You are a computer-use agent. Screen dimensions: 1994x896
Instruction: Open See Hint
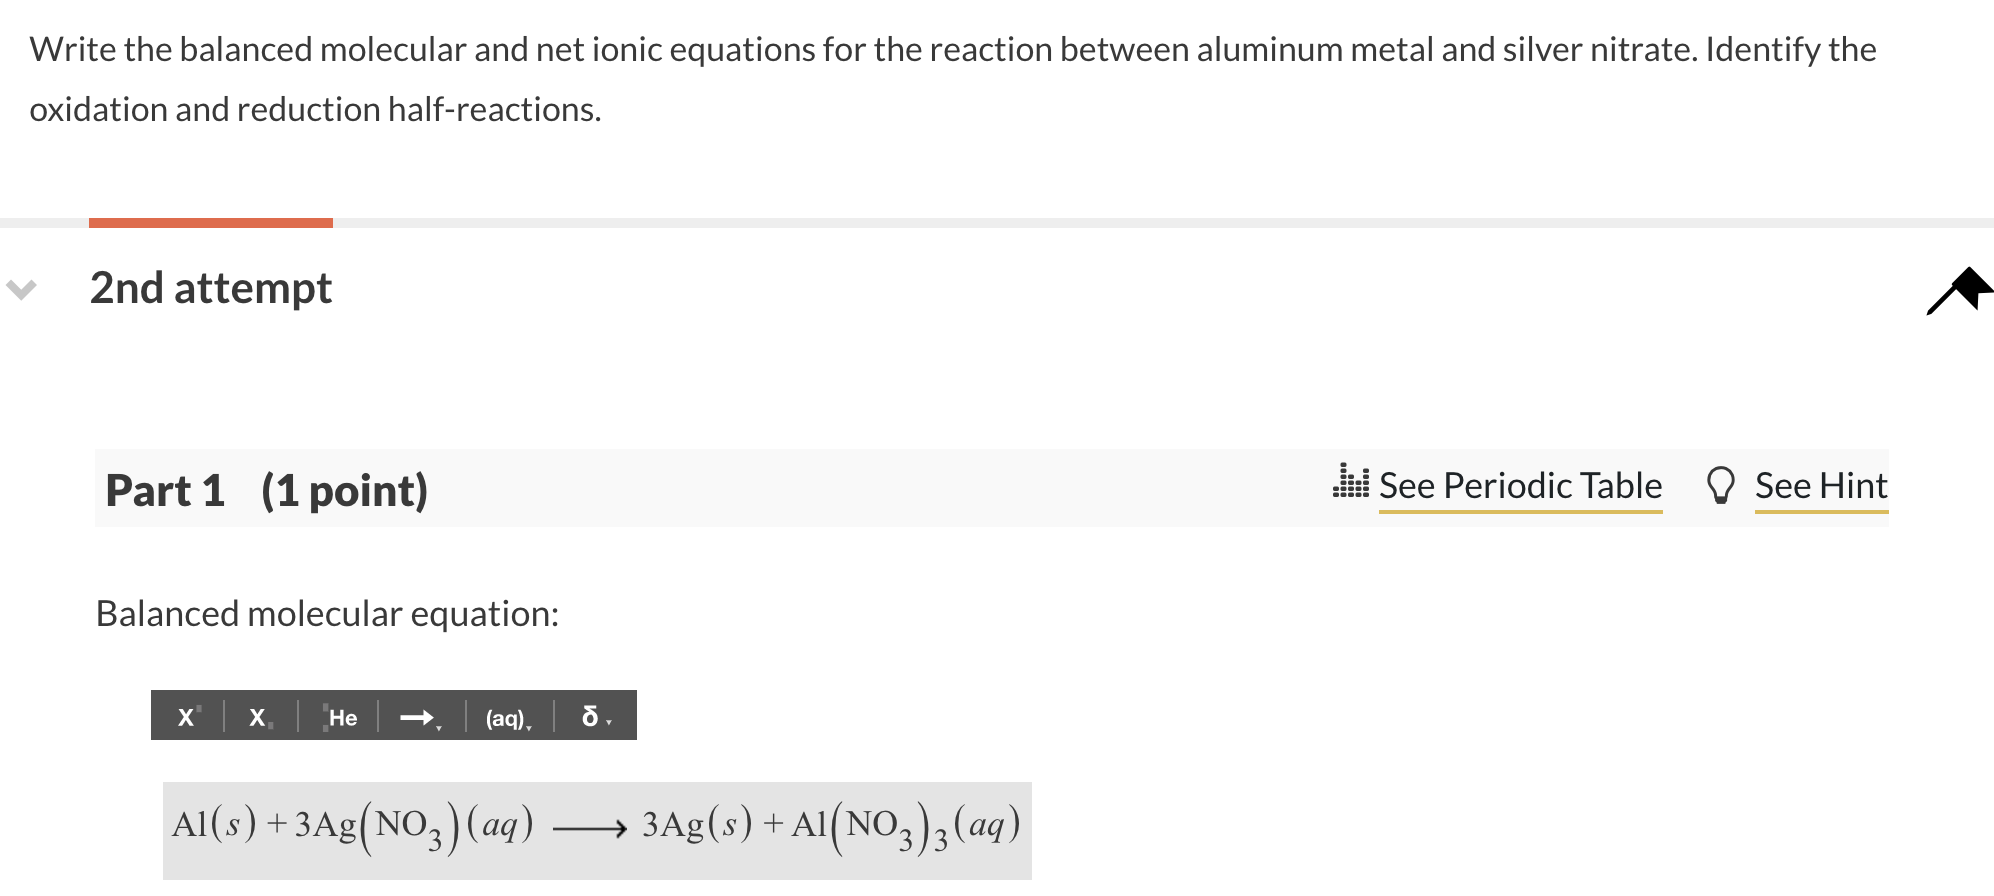1821,486
